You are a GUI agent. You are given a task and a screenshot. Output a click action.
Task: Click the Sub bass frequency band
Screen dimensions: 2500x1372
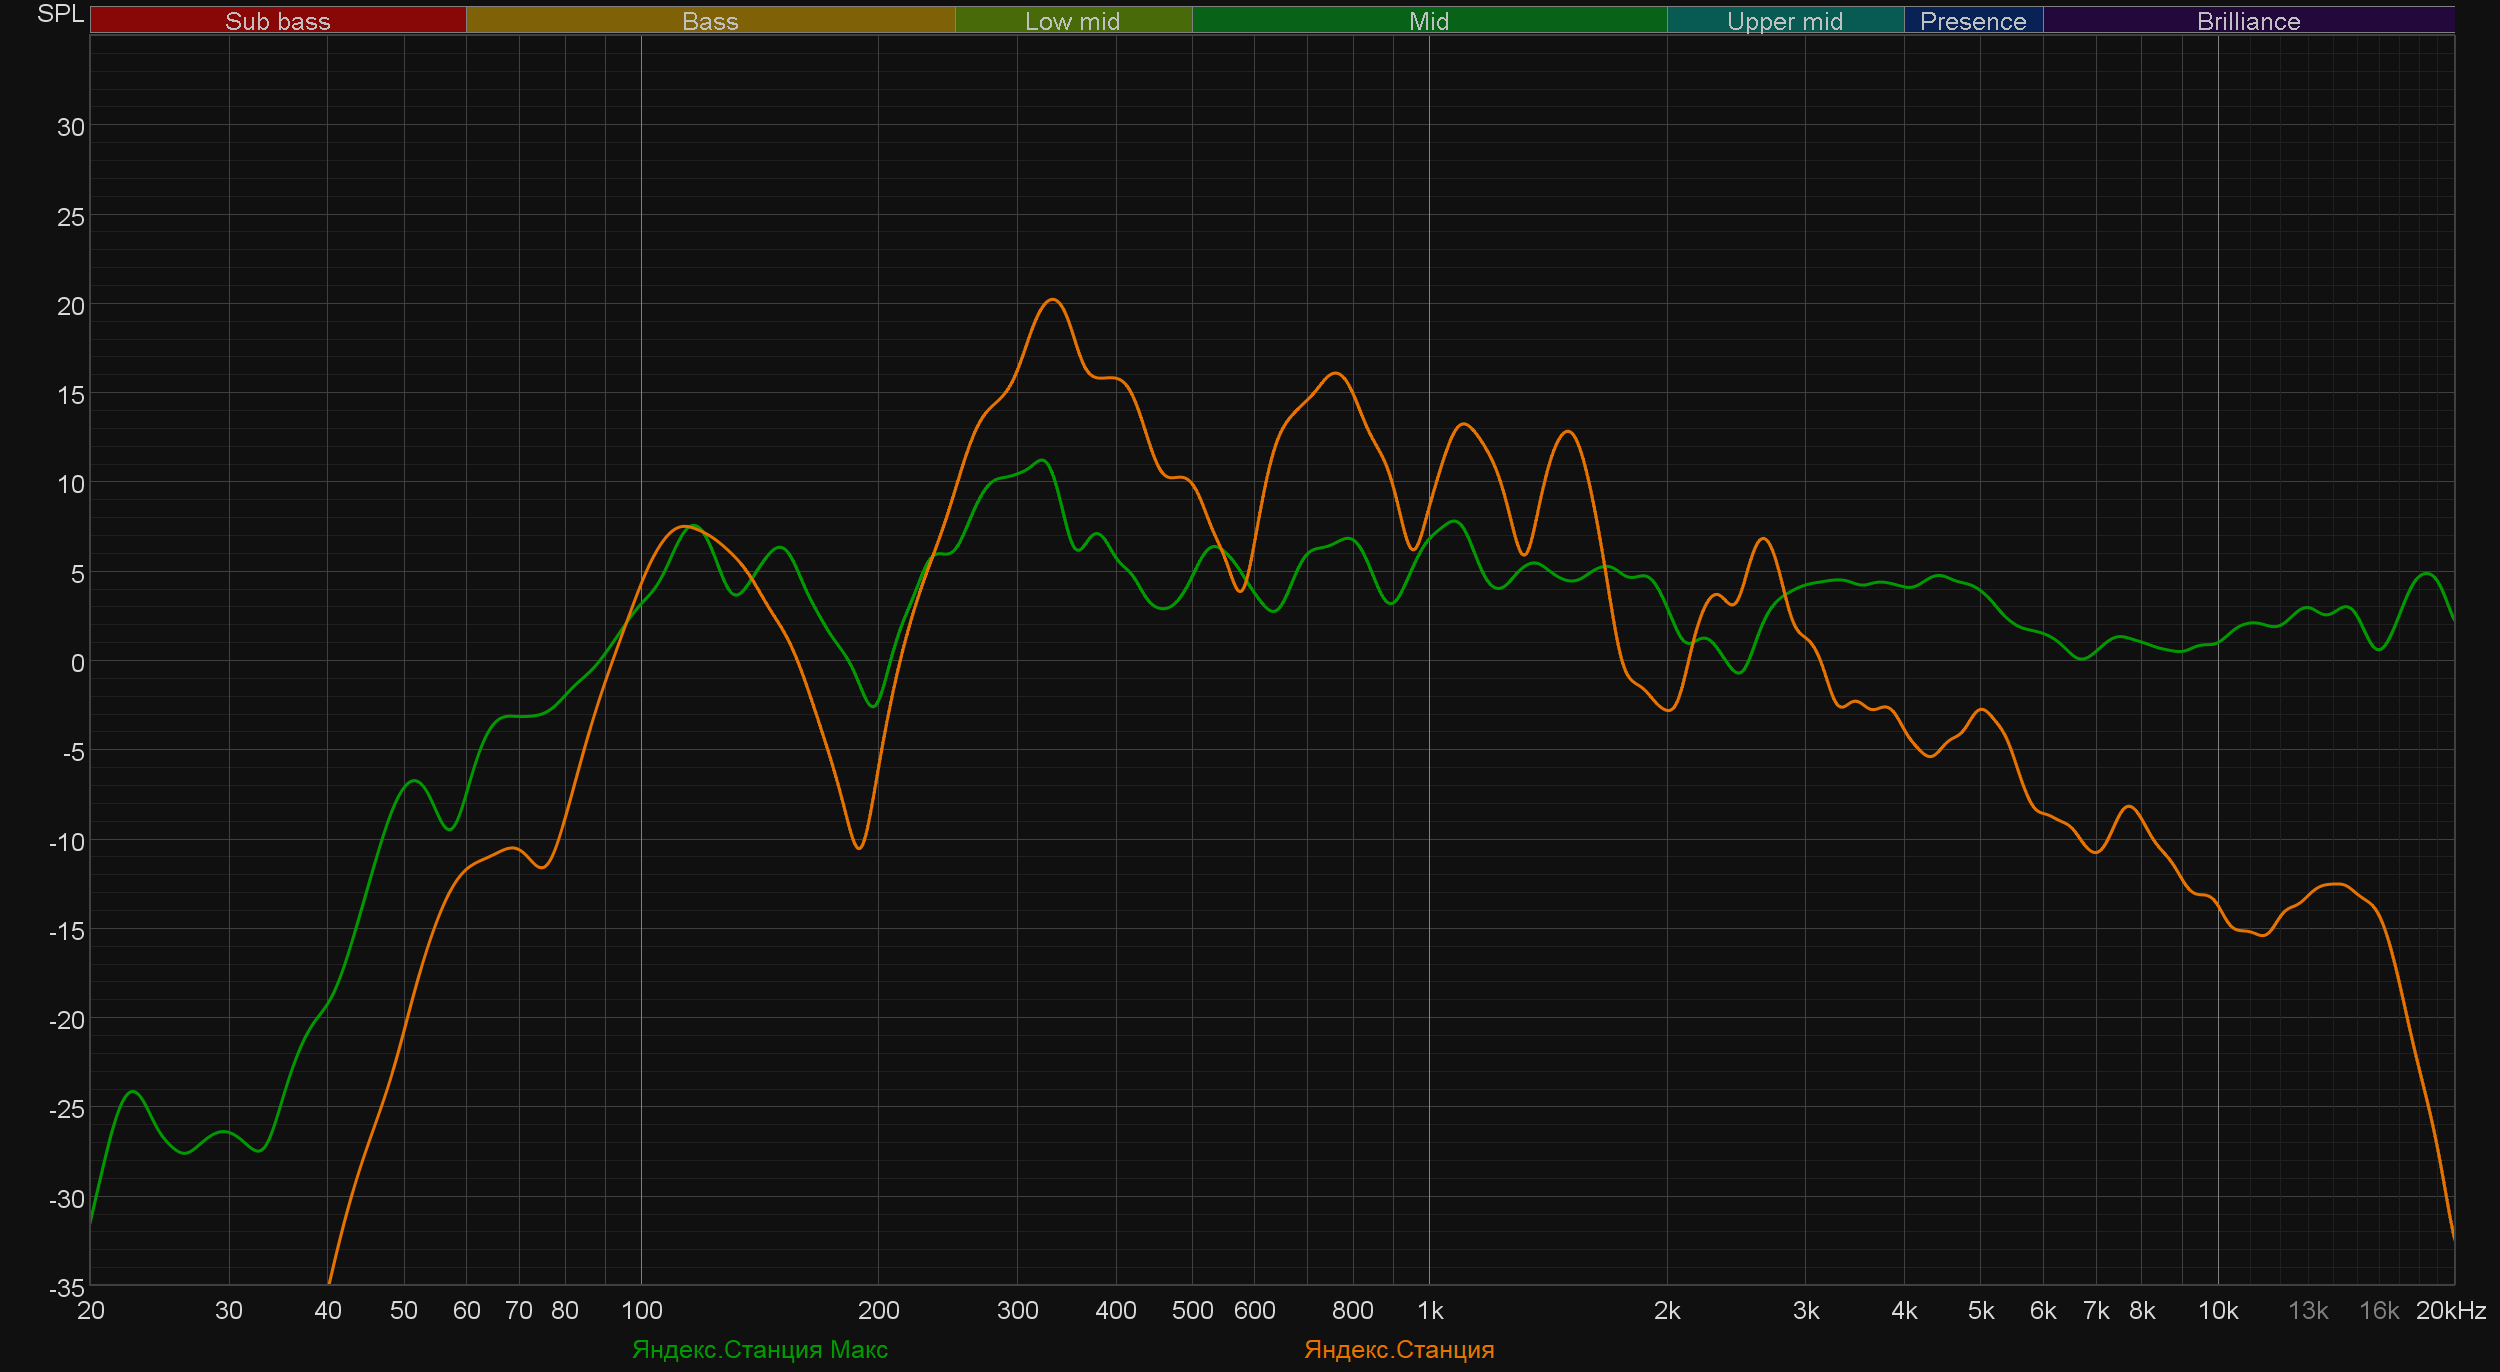coord(277,21)
